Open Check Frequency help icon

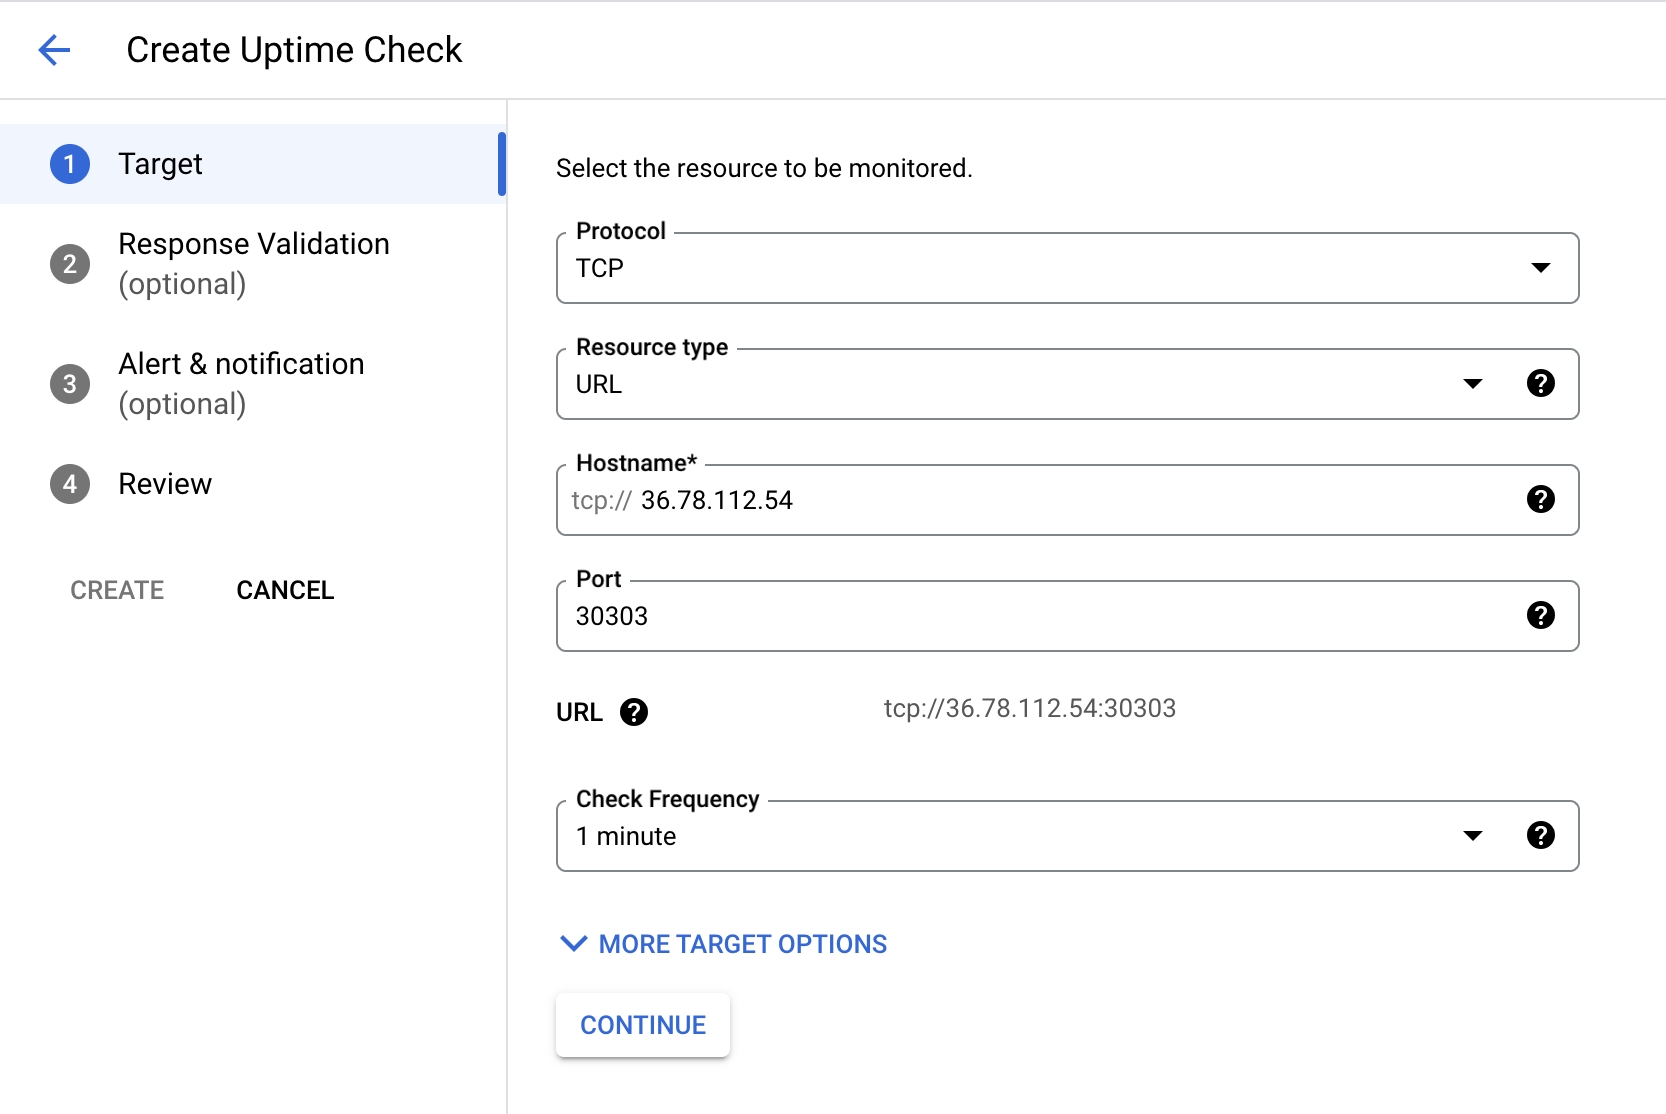1540,835
